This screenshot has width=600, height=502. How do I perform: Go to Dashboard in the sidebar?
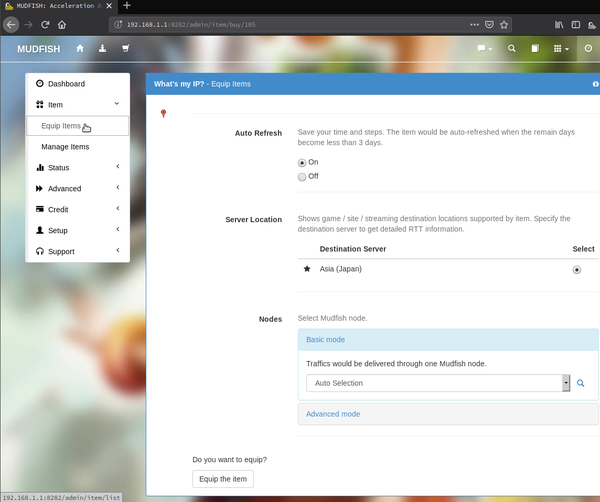pyautogui.click(x=66, y=84)
